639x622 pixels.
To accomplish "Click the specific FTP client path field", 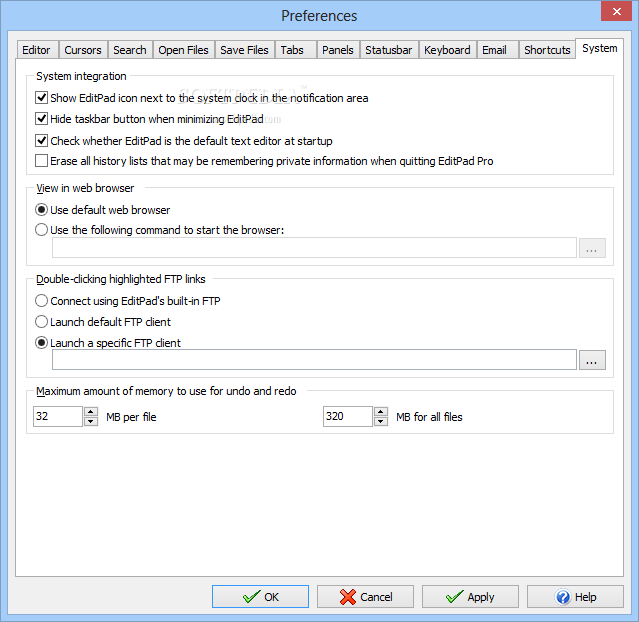I will [x=314, y=360].
